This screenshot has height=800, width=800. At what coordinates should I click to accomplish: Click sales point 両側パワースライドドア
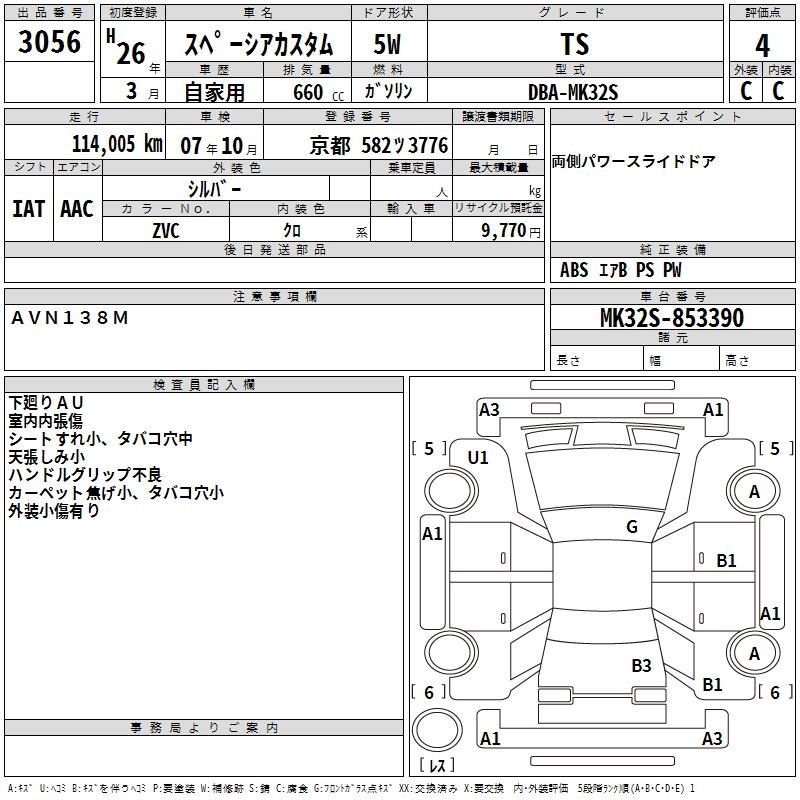tap(634, 162)
